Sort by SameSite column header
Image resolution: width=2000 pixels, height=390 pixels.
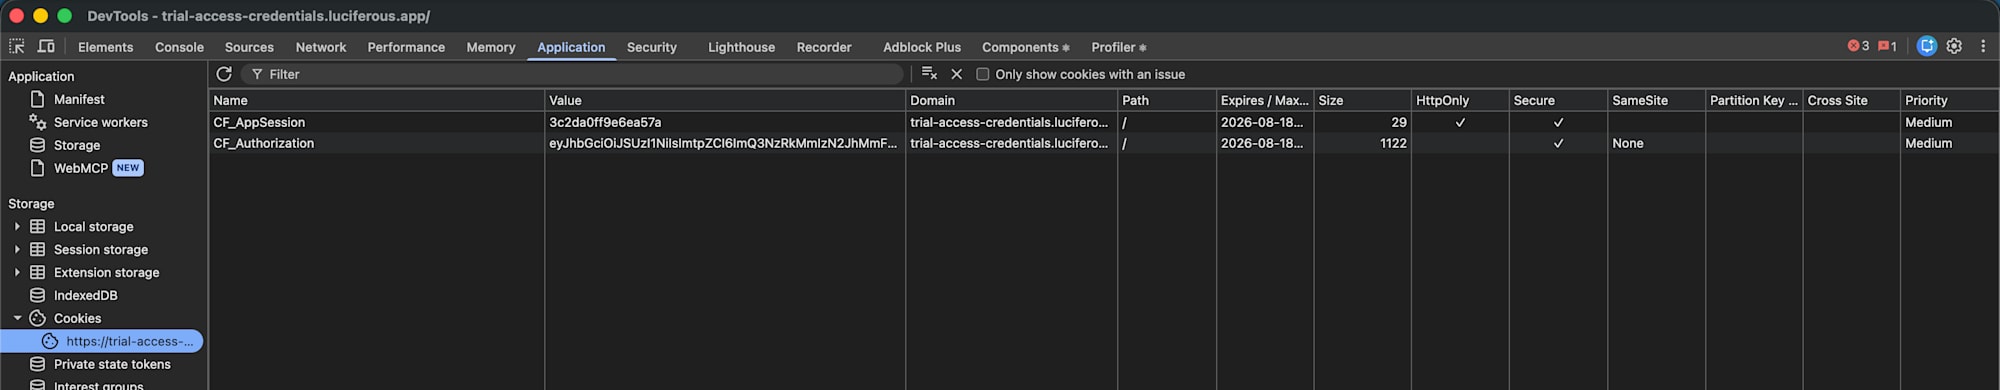pyautogui.click(x=1656, y=100)
